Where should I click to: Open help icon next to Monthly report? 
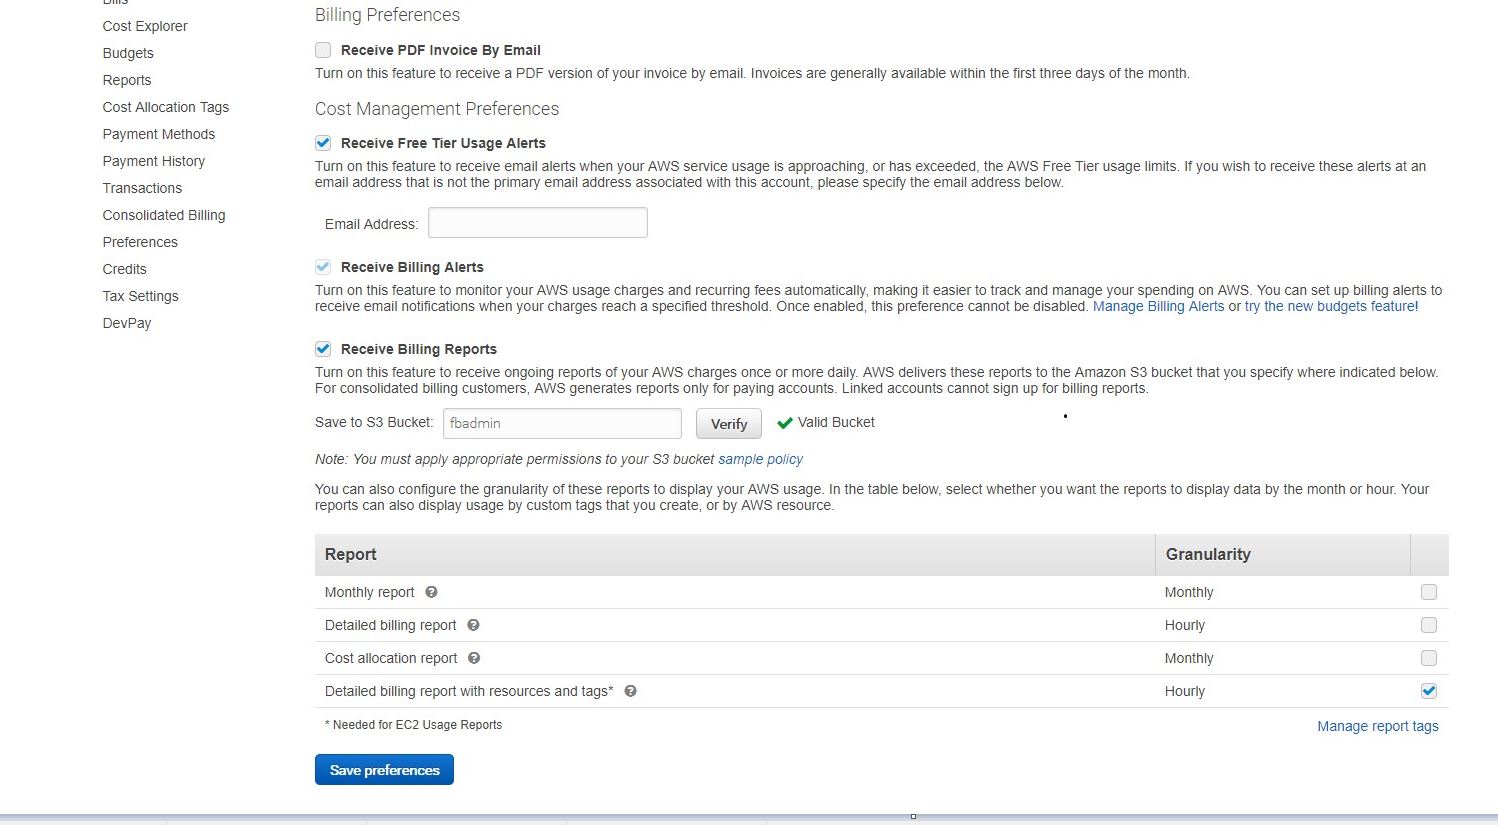click(x=431, y=592)
